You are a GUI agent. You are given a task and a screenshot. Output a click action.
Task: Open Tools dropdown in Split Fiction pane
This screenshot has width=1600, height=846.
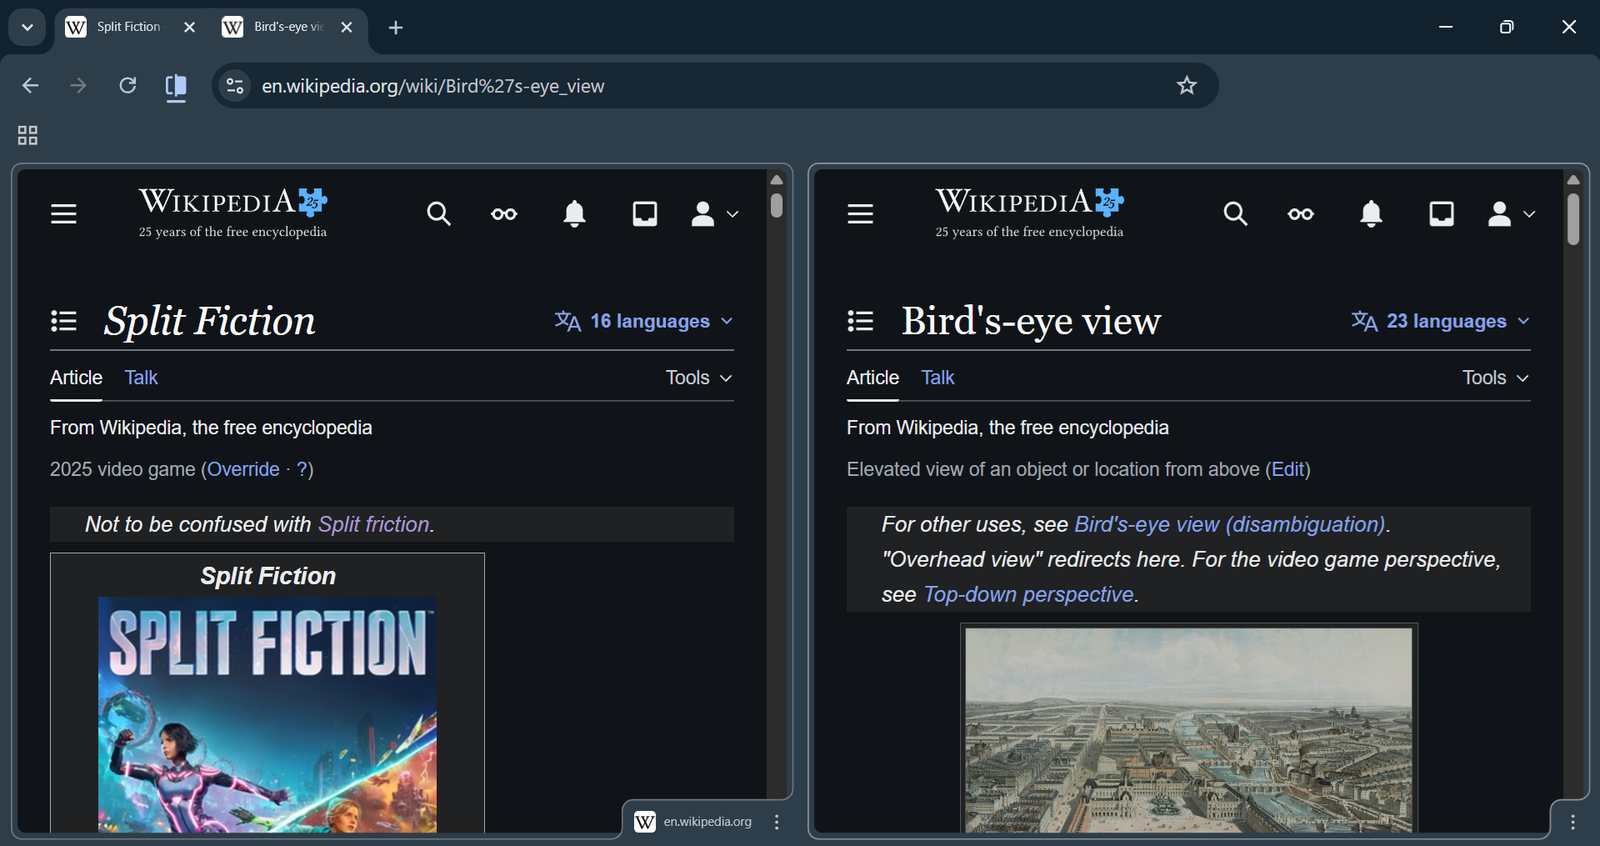[699, 378]
